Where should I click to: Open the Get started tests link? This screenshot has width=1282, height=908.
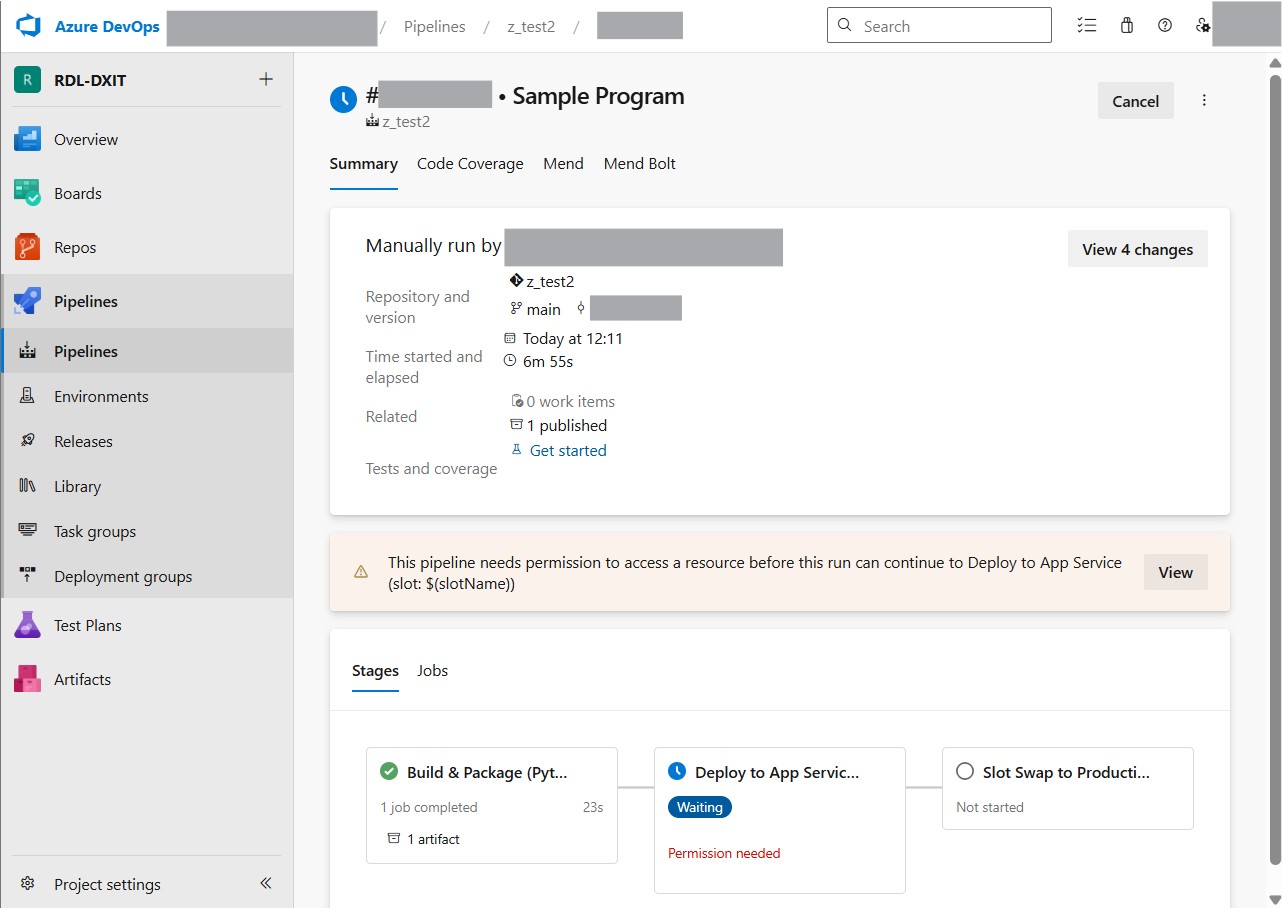tap(568, 451)
